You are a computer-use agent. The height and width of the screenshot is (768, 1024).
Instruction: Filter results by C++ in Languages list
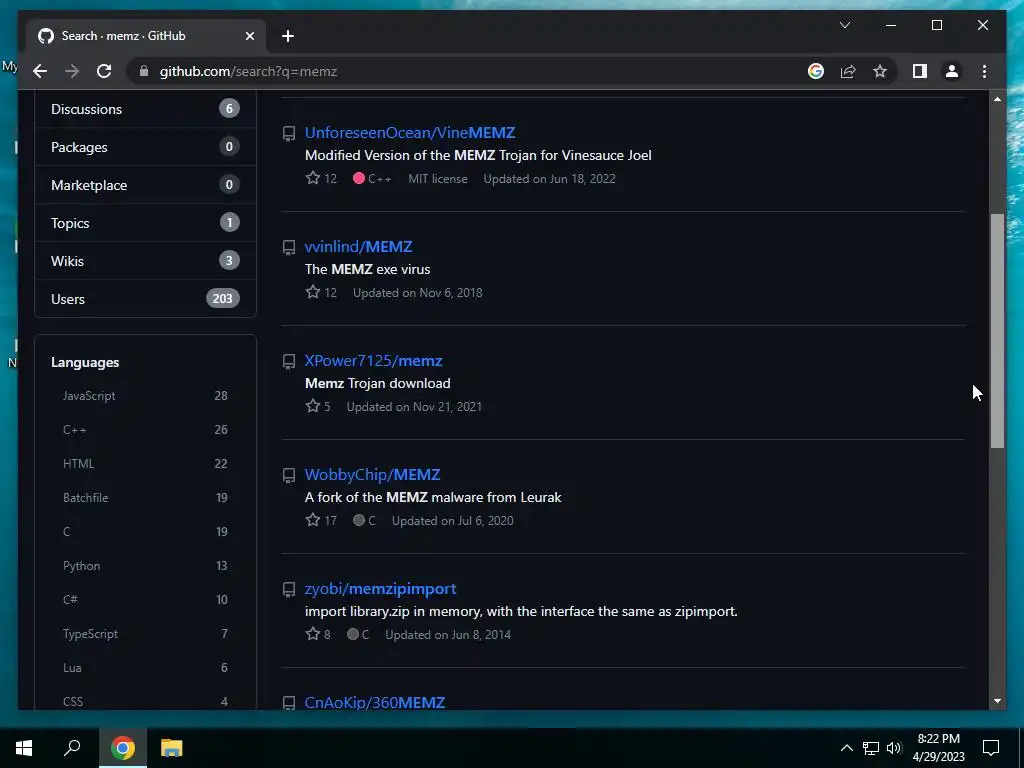click(x=145, y=430)
